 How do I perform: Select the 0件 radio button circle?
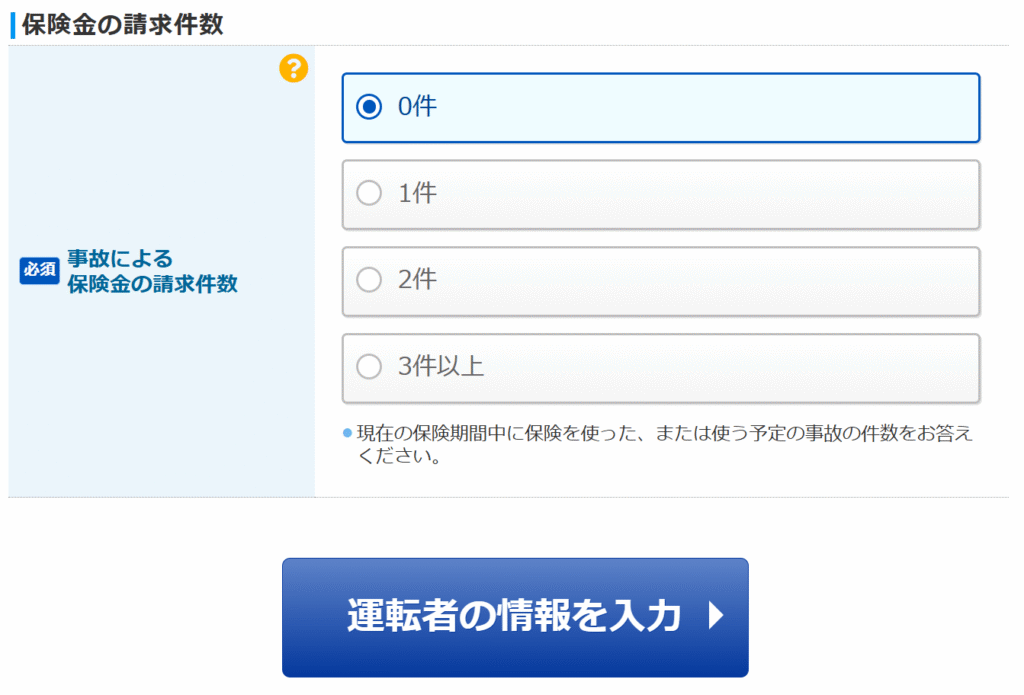point(369,107)
